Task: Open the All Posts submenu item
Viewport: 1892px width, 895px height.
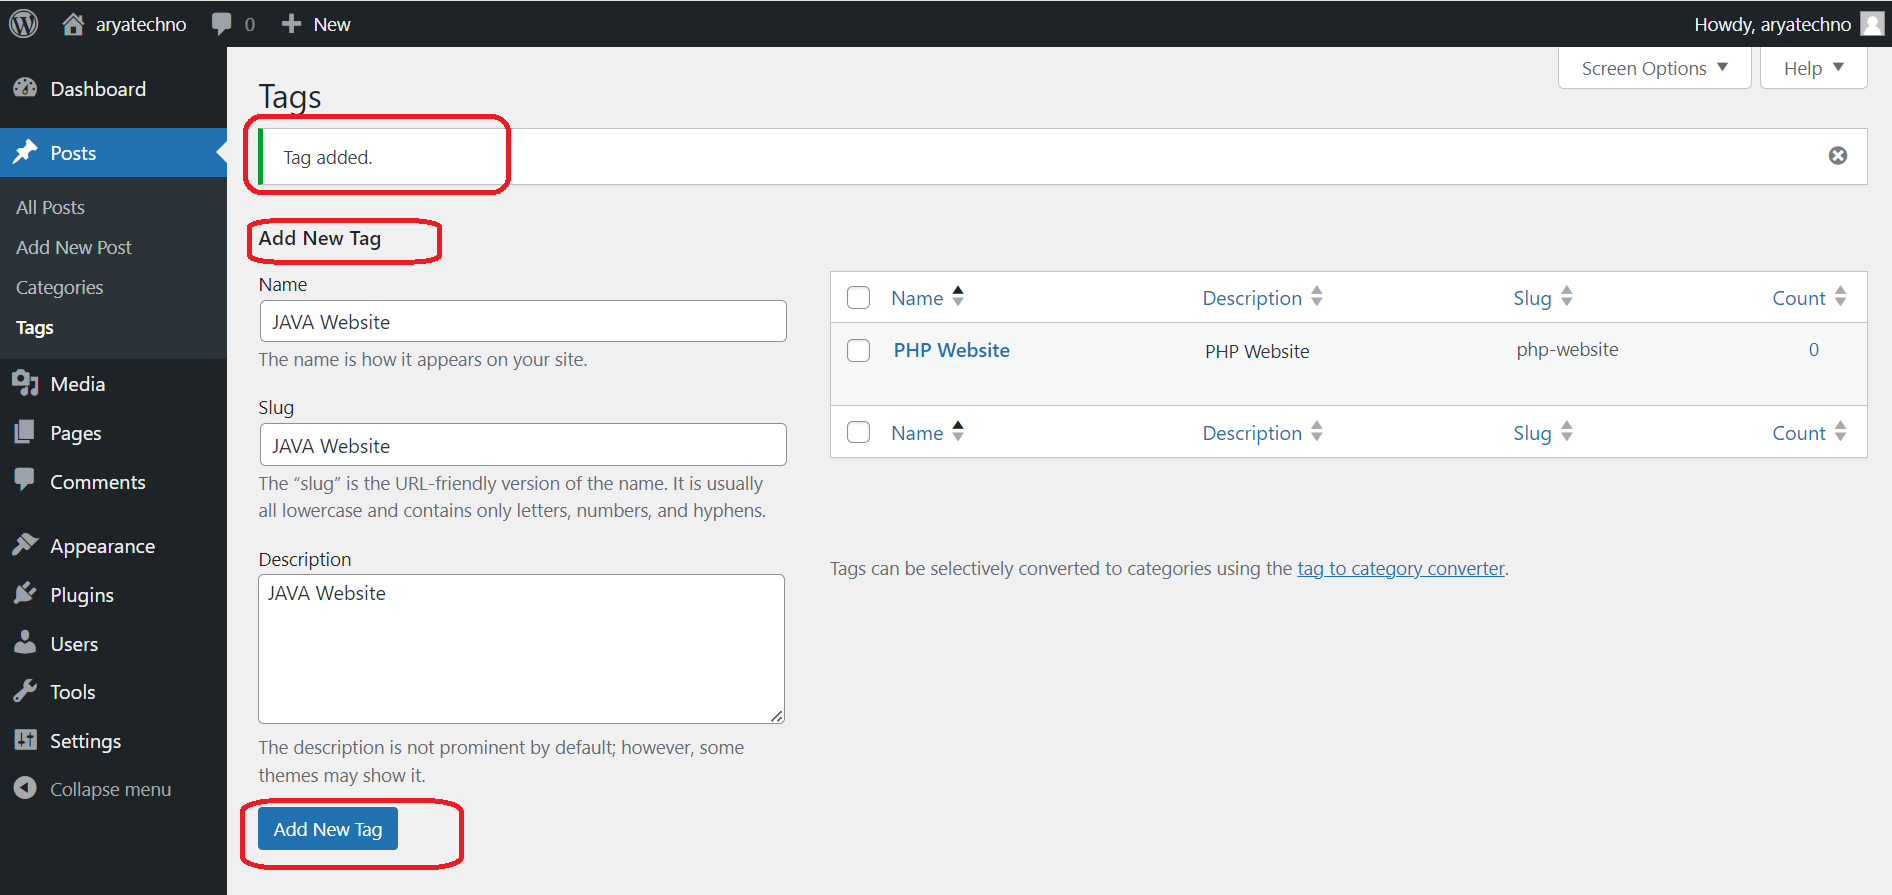Action: 50,208
